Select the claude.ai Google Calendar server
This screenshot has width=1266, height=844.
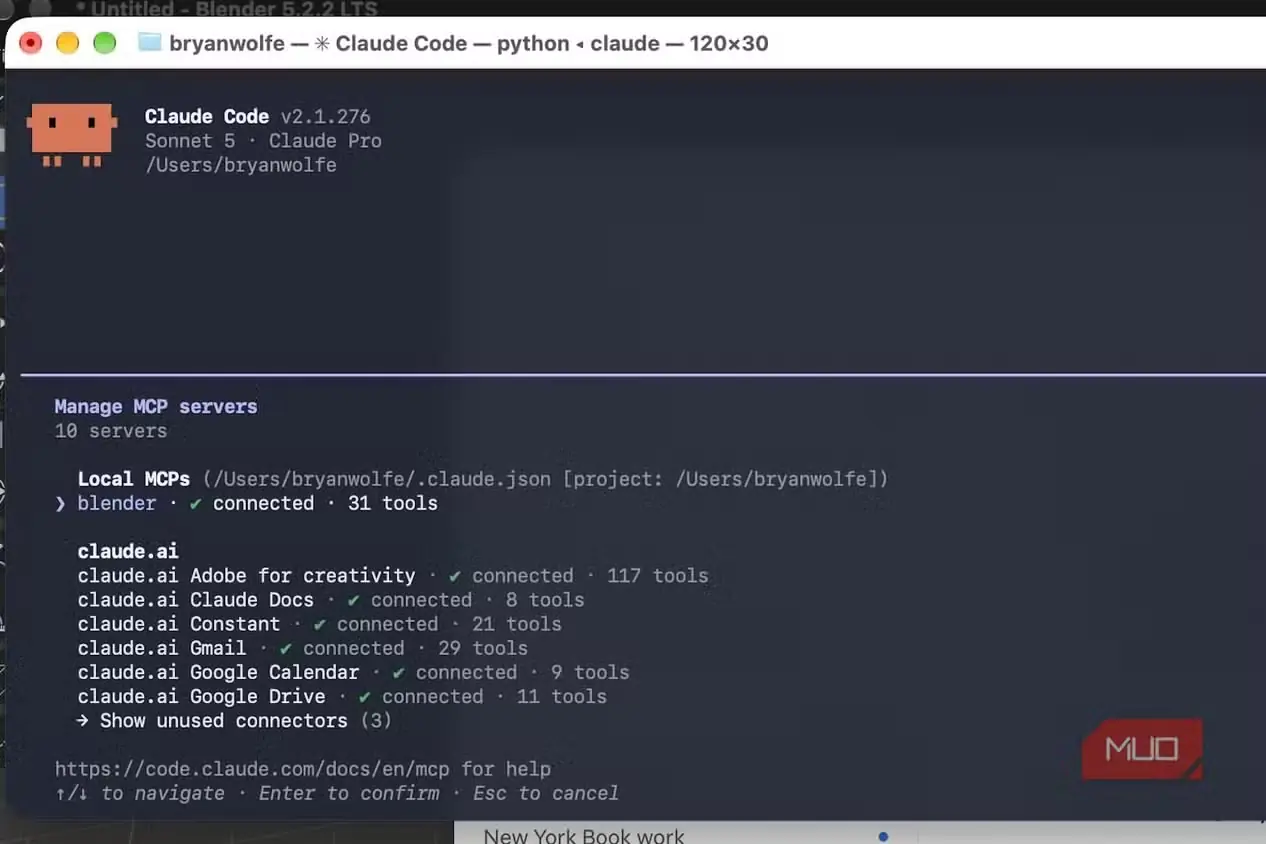[354, 672]
